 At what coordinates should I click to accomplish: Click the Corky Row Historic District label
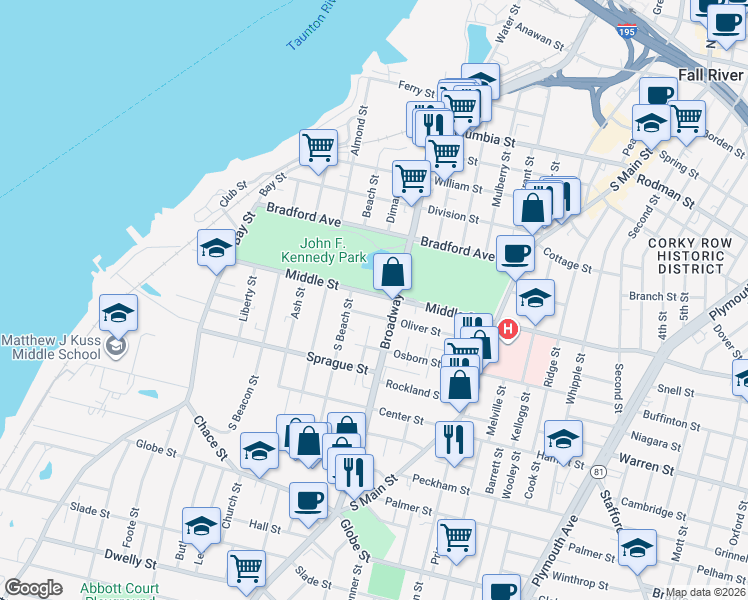tap(690, 256)
